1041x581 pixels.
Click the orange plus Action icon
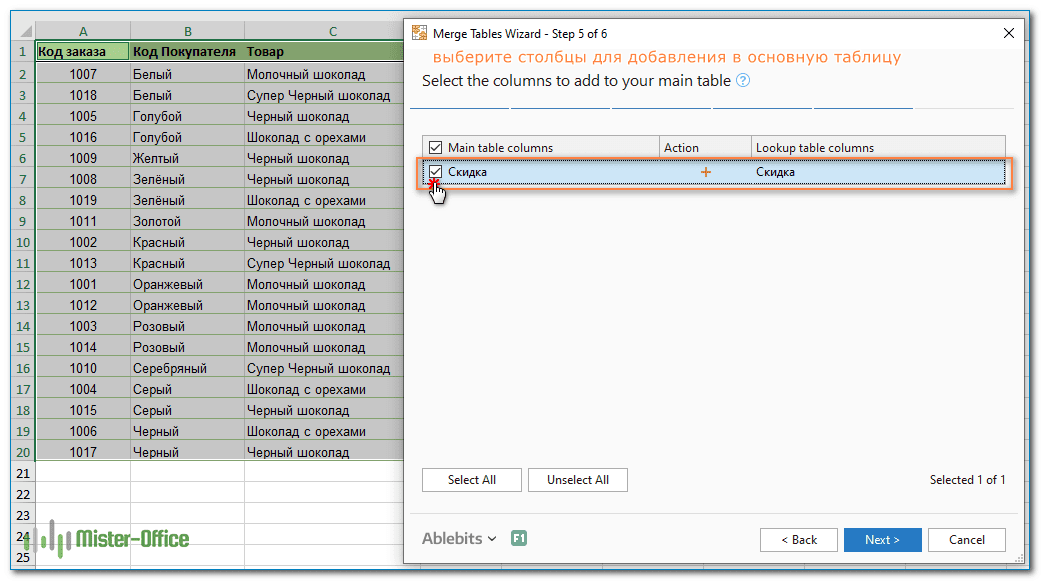point(706,172)
